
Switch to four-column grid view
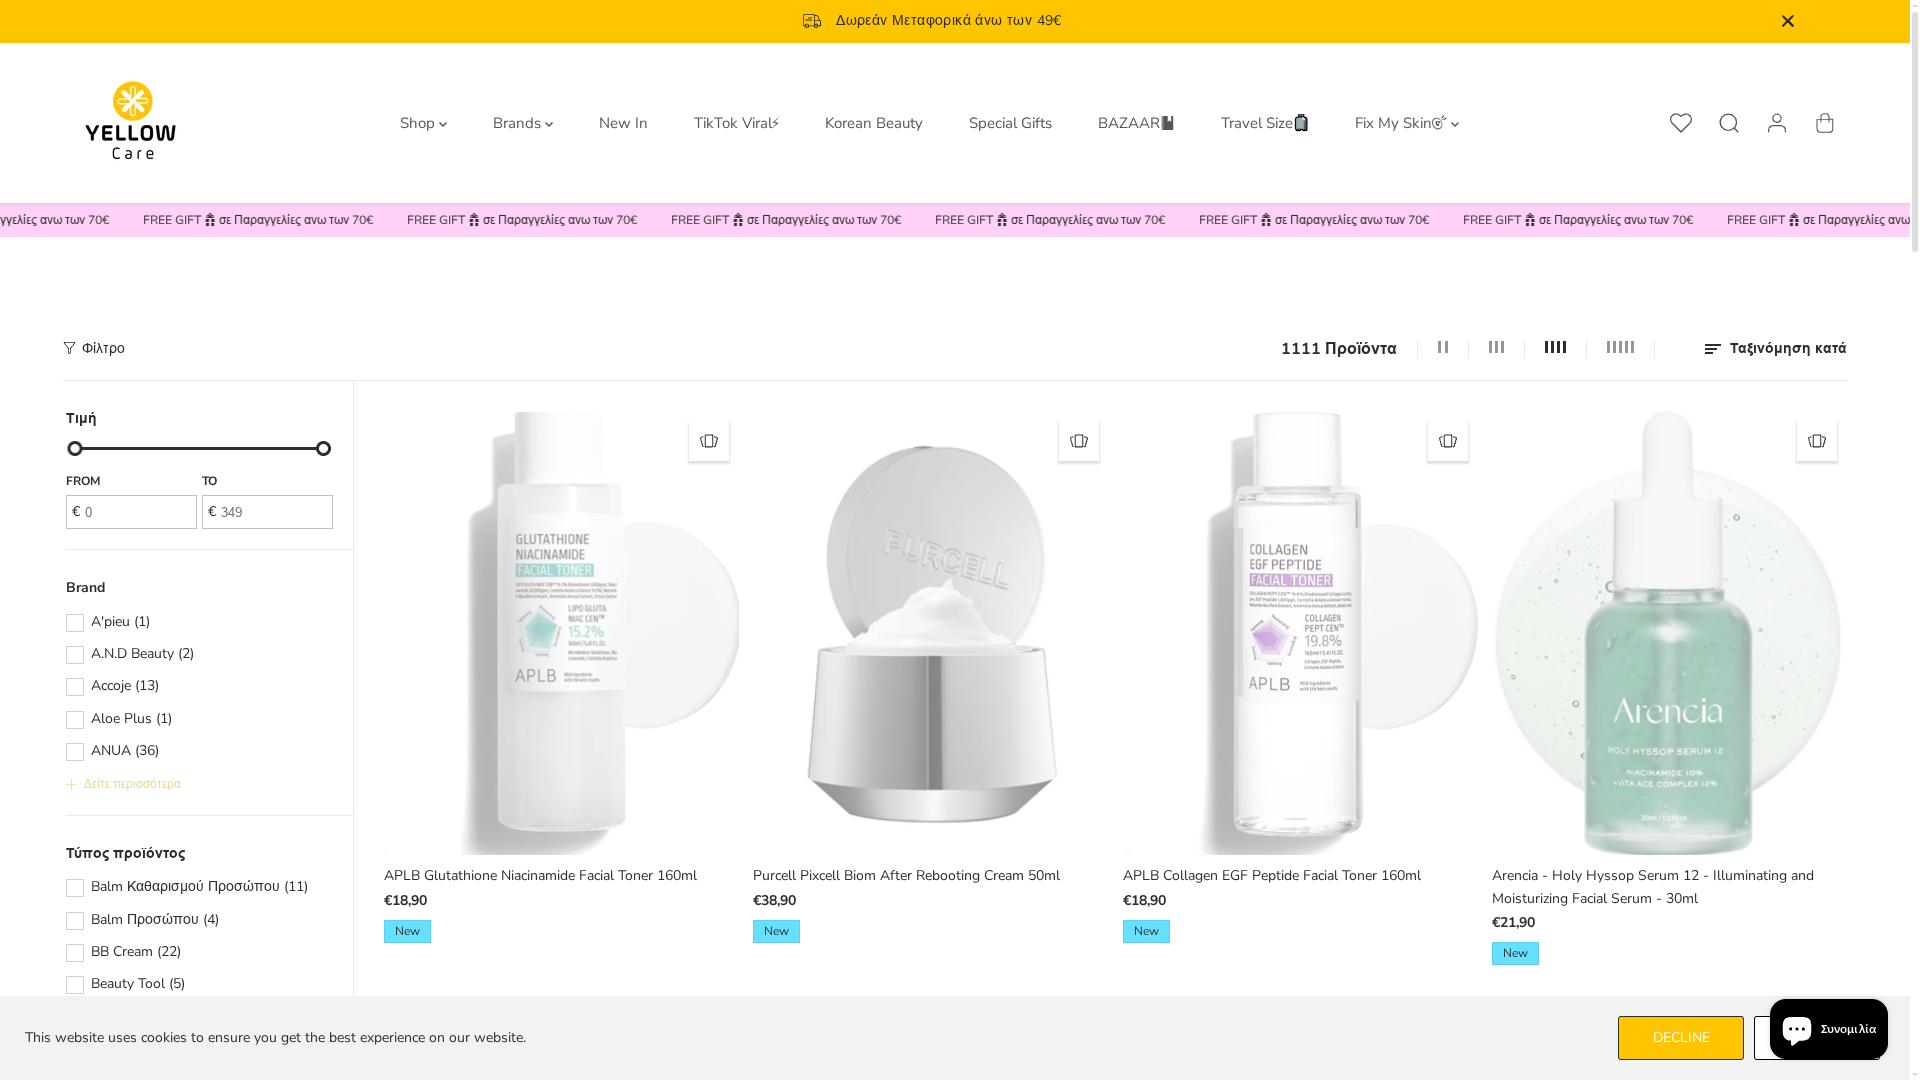(1555, 347)
